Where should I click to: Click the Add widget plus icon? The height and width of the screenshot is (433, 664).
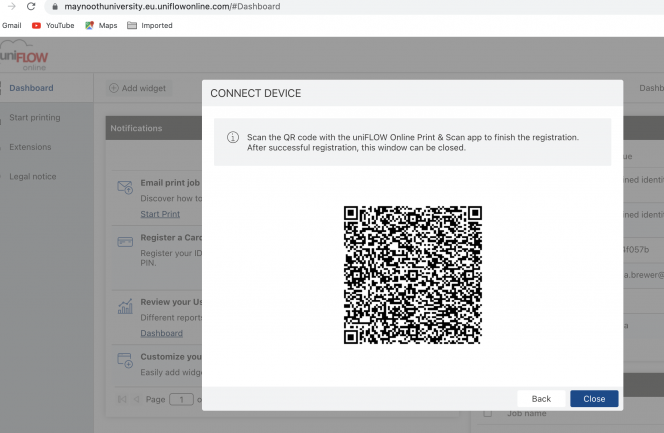point(114,88)
